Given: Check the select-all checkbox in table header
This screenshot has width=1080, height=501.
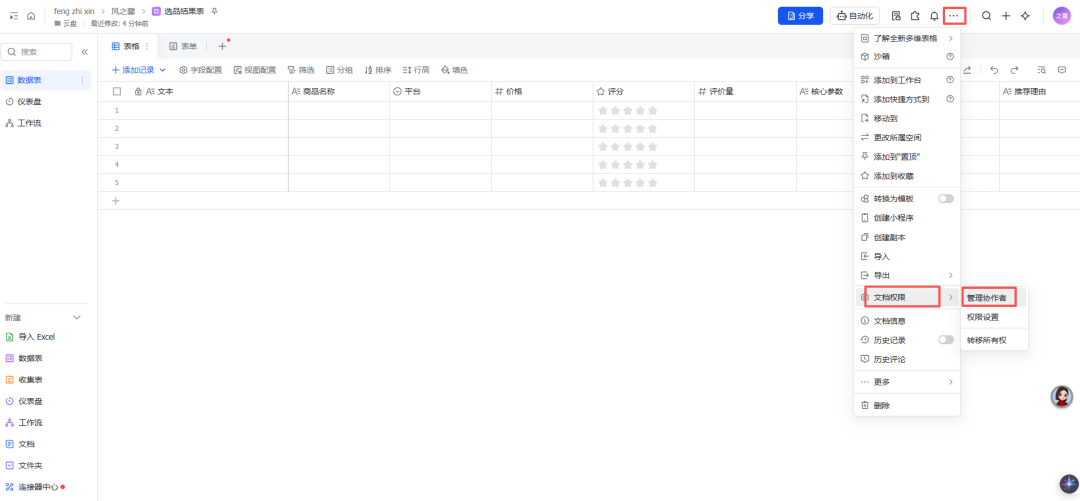Looking at the screenshot, I should point(116,91).
